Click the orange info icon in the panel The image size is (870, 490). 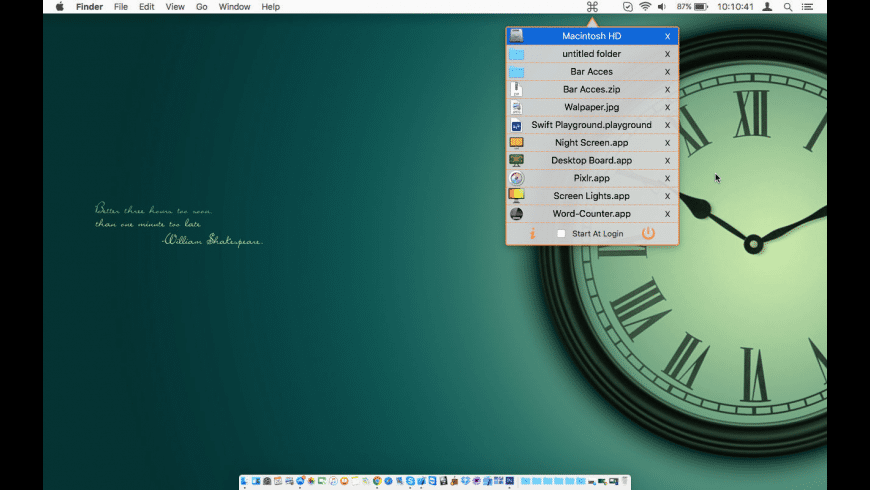pyautogui.click(x=533, y=233)
